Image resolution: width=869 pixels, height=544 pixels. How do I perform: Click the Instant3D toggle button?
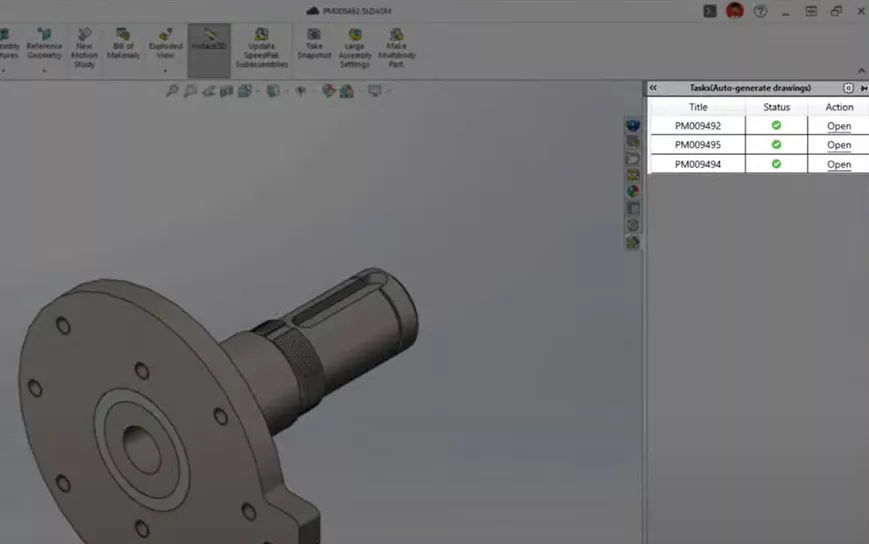pyautogui.click(x=209, y=45)
